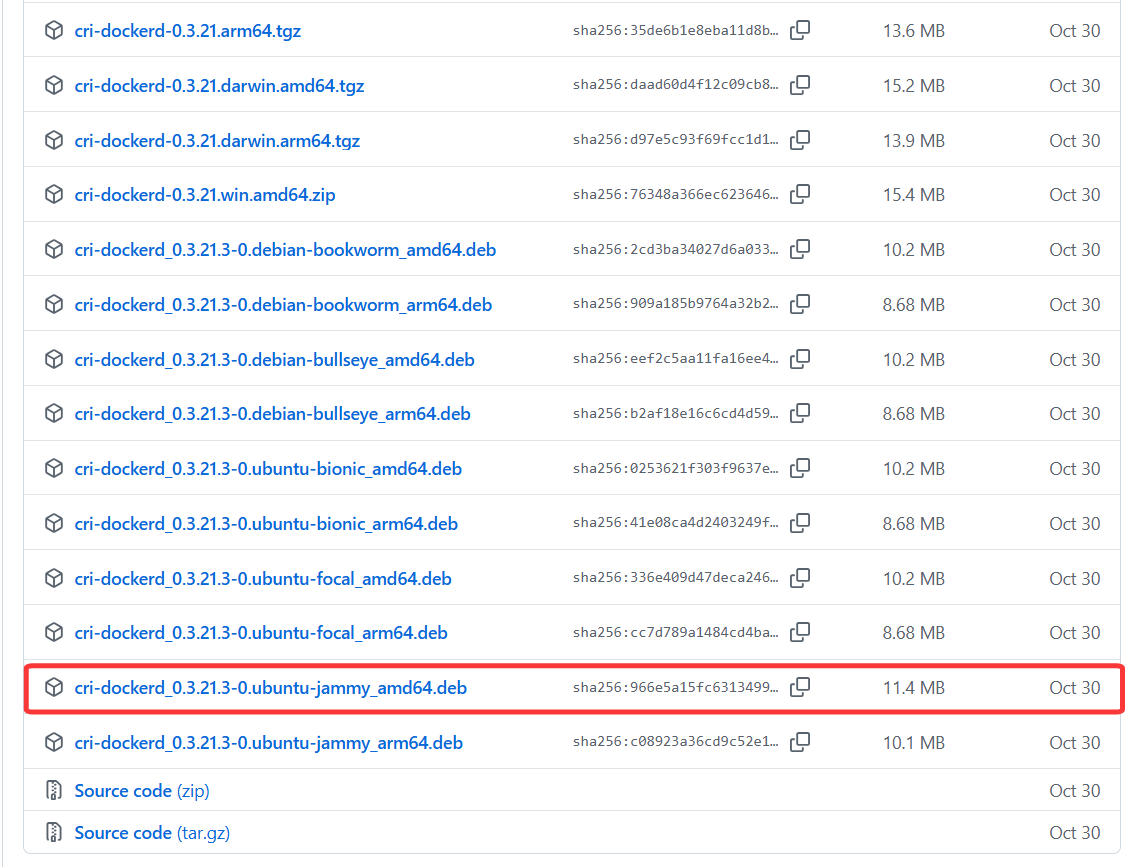Open cri-dockerd debian-bookworm_arm64.deb link
The image size is (1141, 867).
tap(283, 305)
